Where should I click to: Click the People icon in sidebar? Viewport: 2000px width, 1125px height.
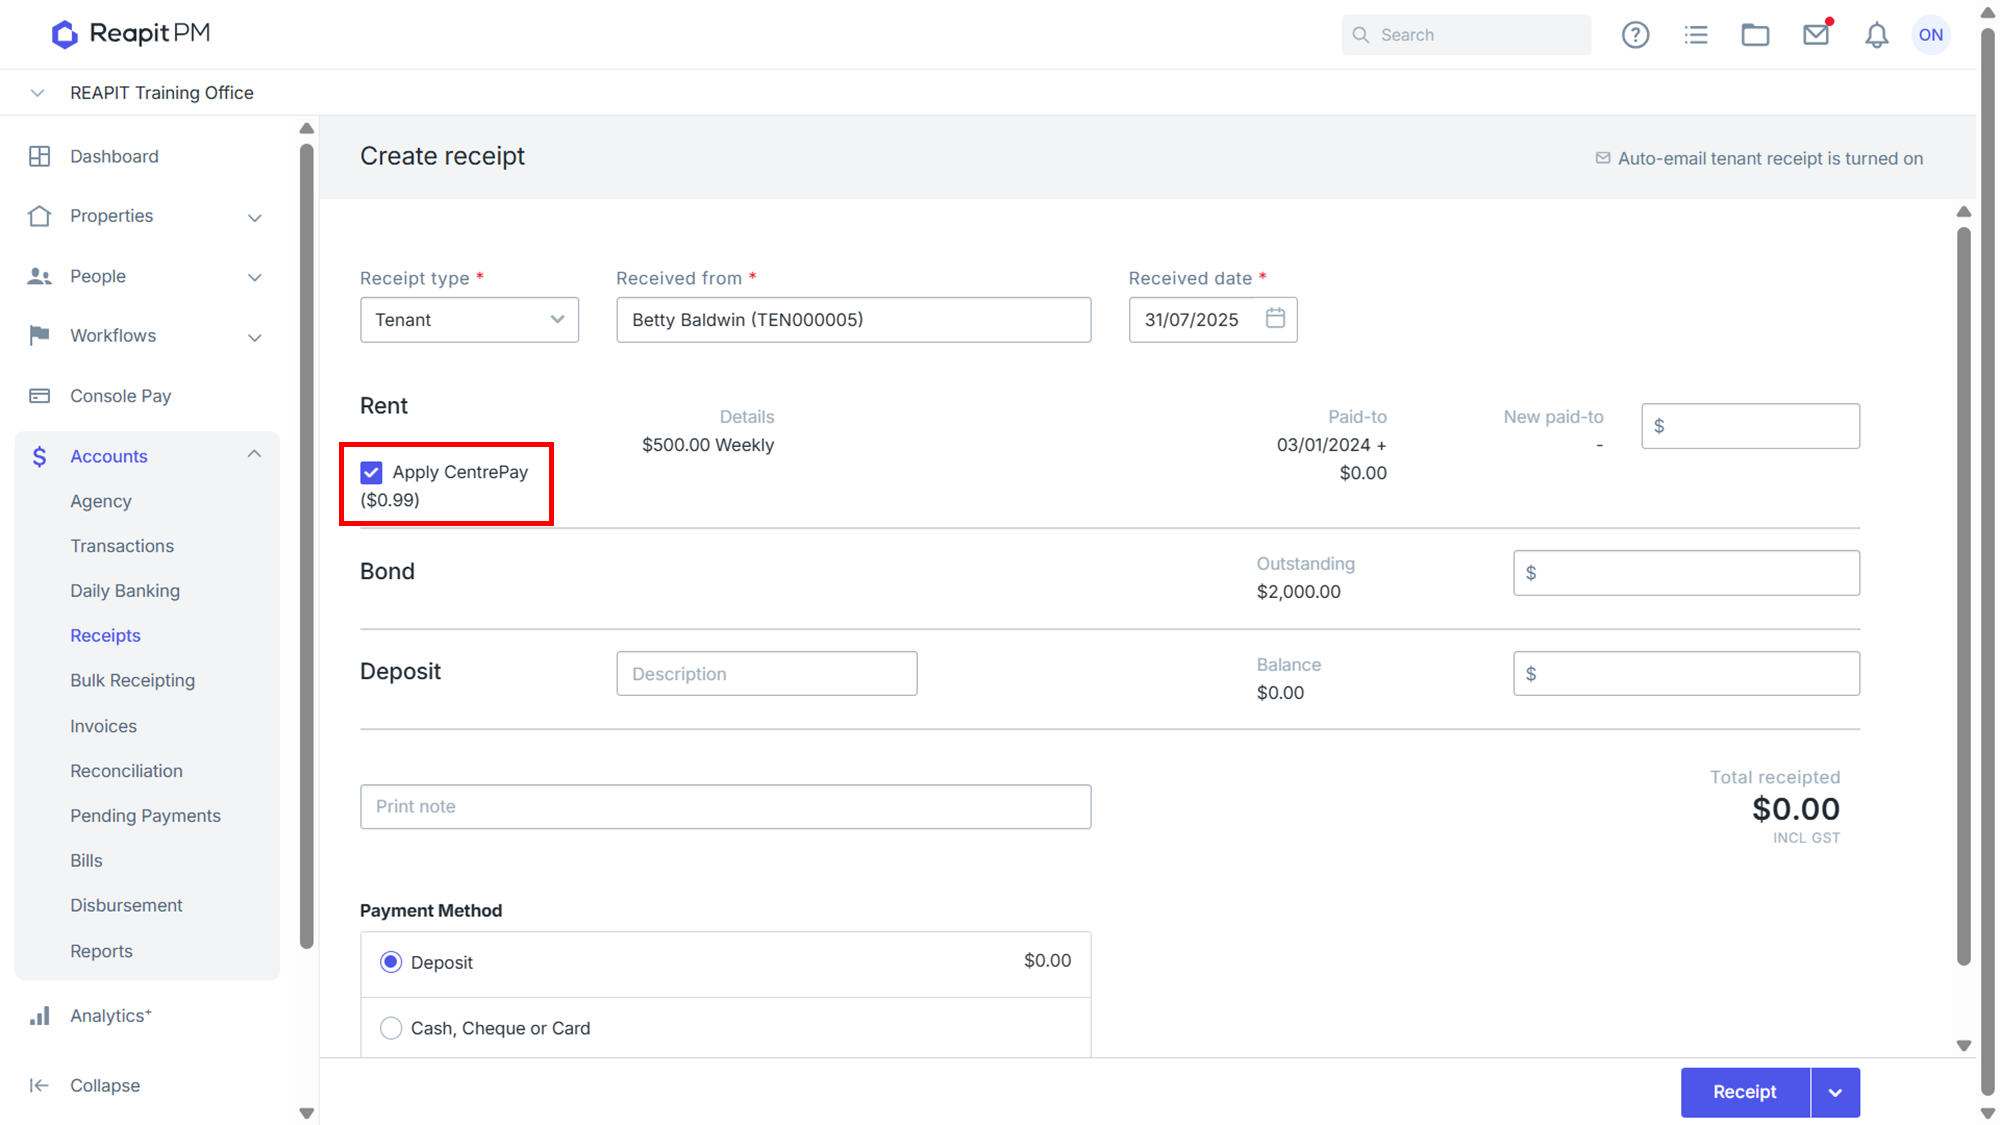(x=39, y=276)
